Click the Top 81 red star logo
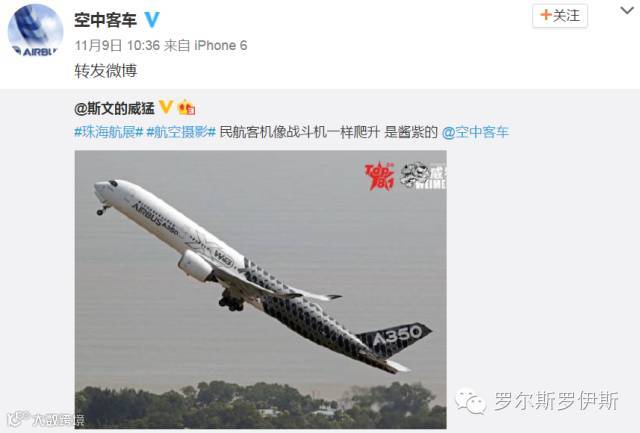Screen dimensions: 640x433 (x=380, y=176)
